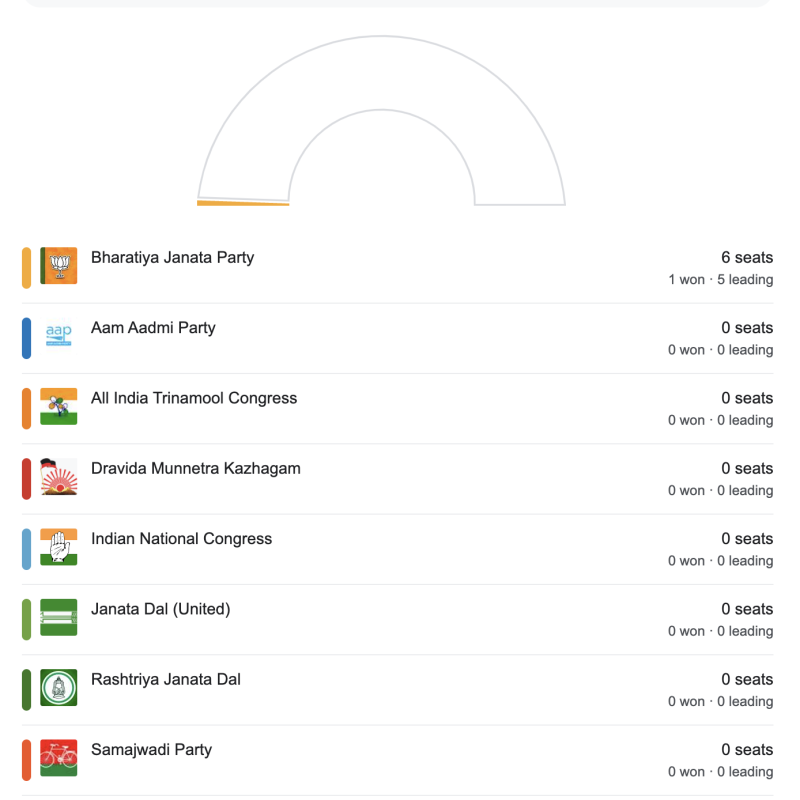Click the Samajwadi Party bicycle logo
The width and height of the screenshot is (800, 800).
point(59,759)
